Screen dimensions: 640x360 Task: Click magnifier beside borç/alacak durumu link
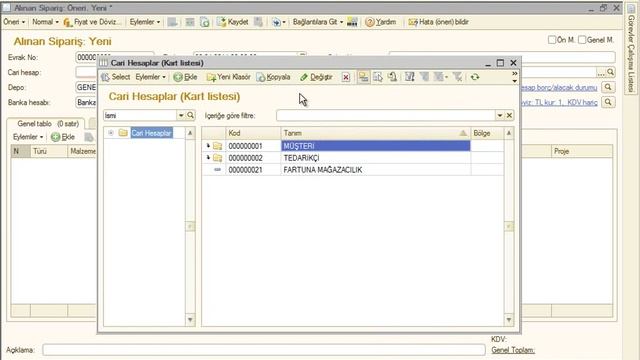[x=608, y=87]
